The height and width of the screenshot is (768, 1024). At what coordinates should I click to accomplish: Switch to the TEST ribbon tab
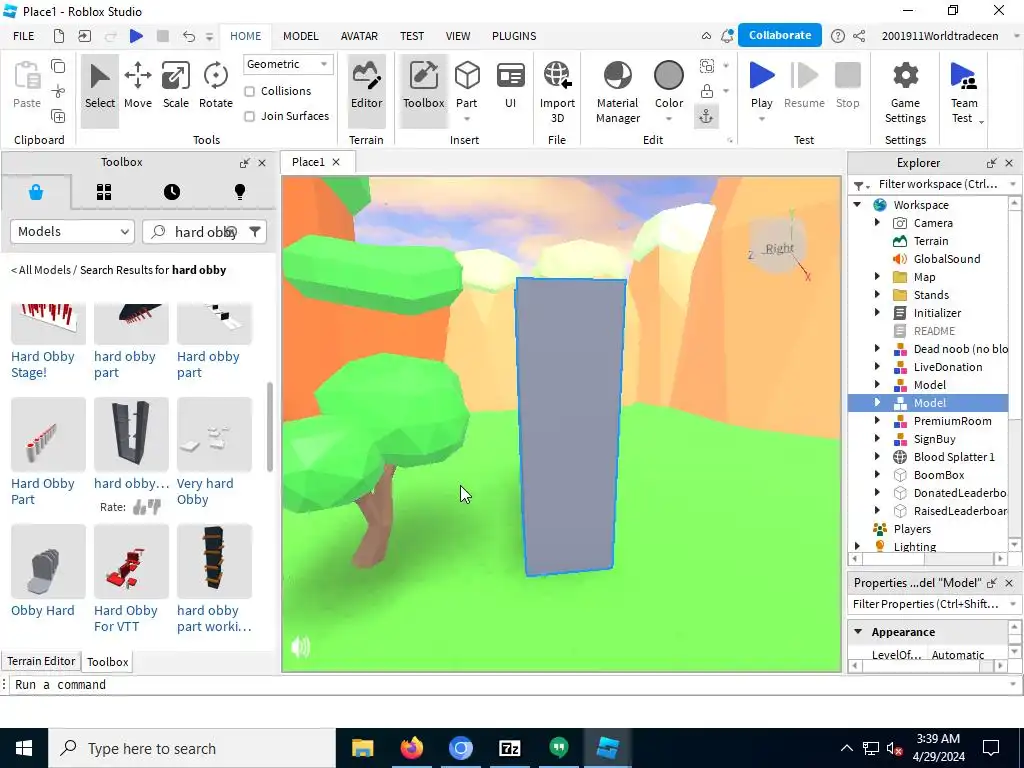click(412, 36)
